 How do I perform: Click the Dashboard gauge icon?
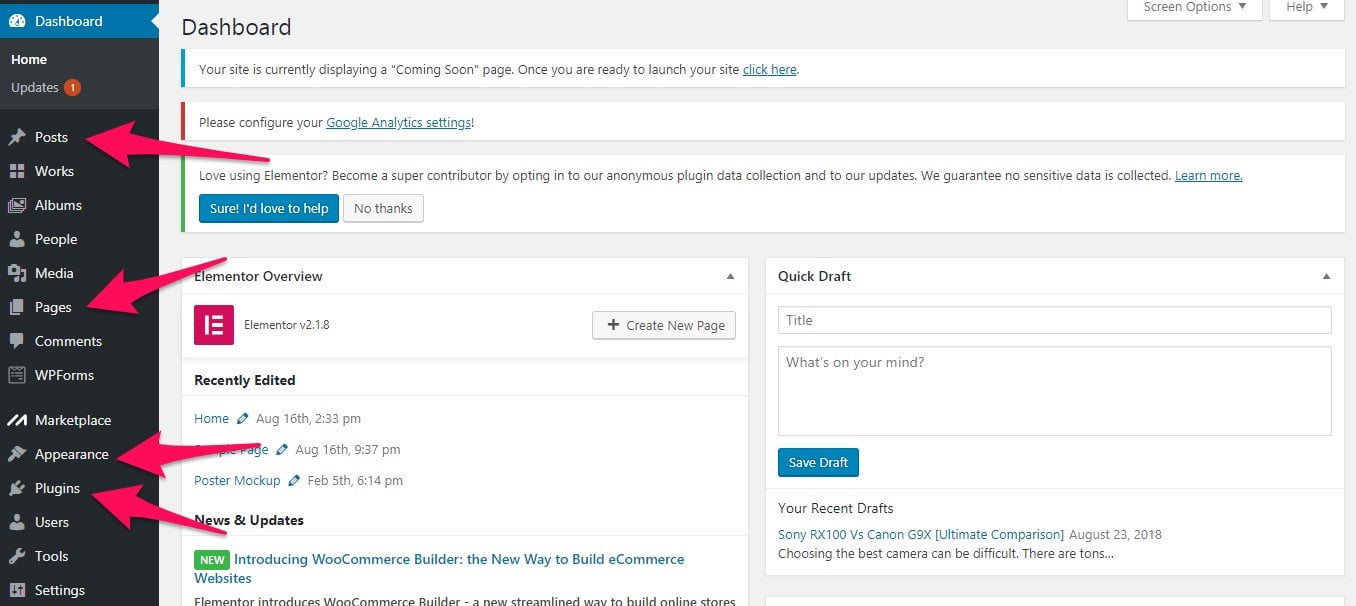[17, 21]
